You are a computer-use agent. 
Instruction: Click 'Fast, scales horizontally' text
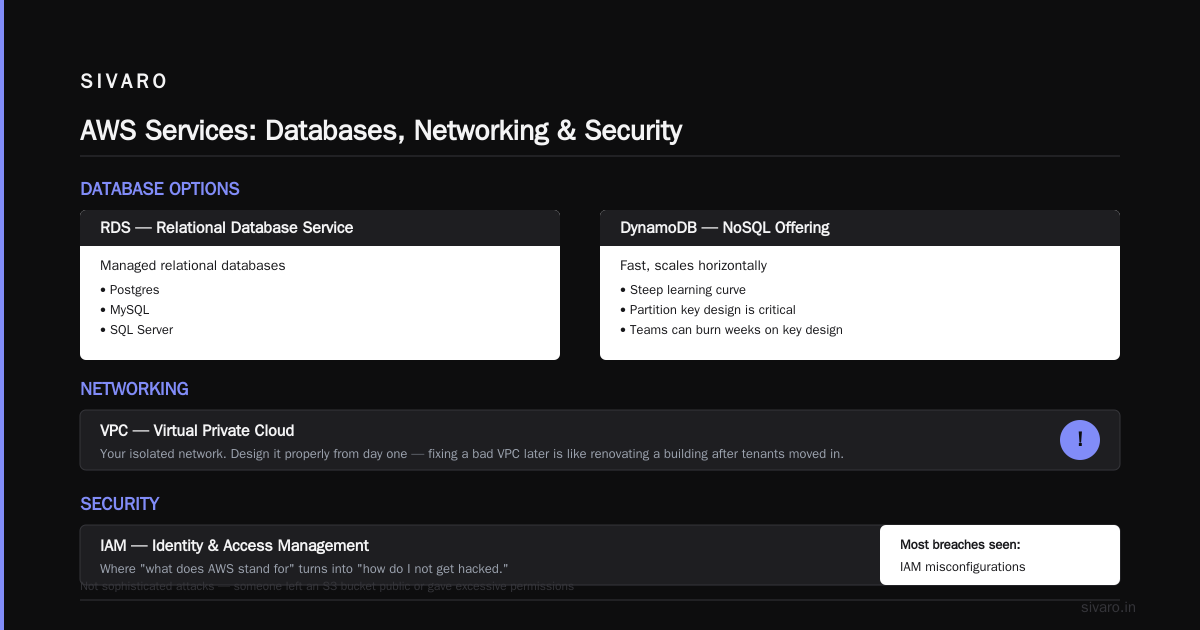click(694, 266)
